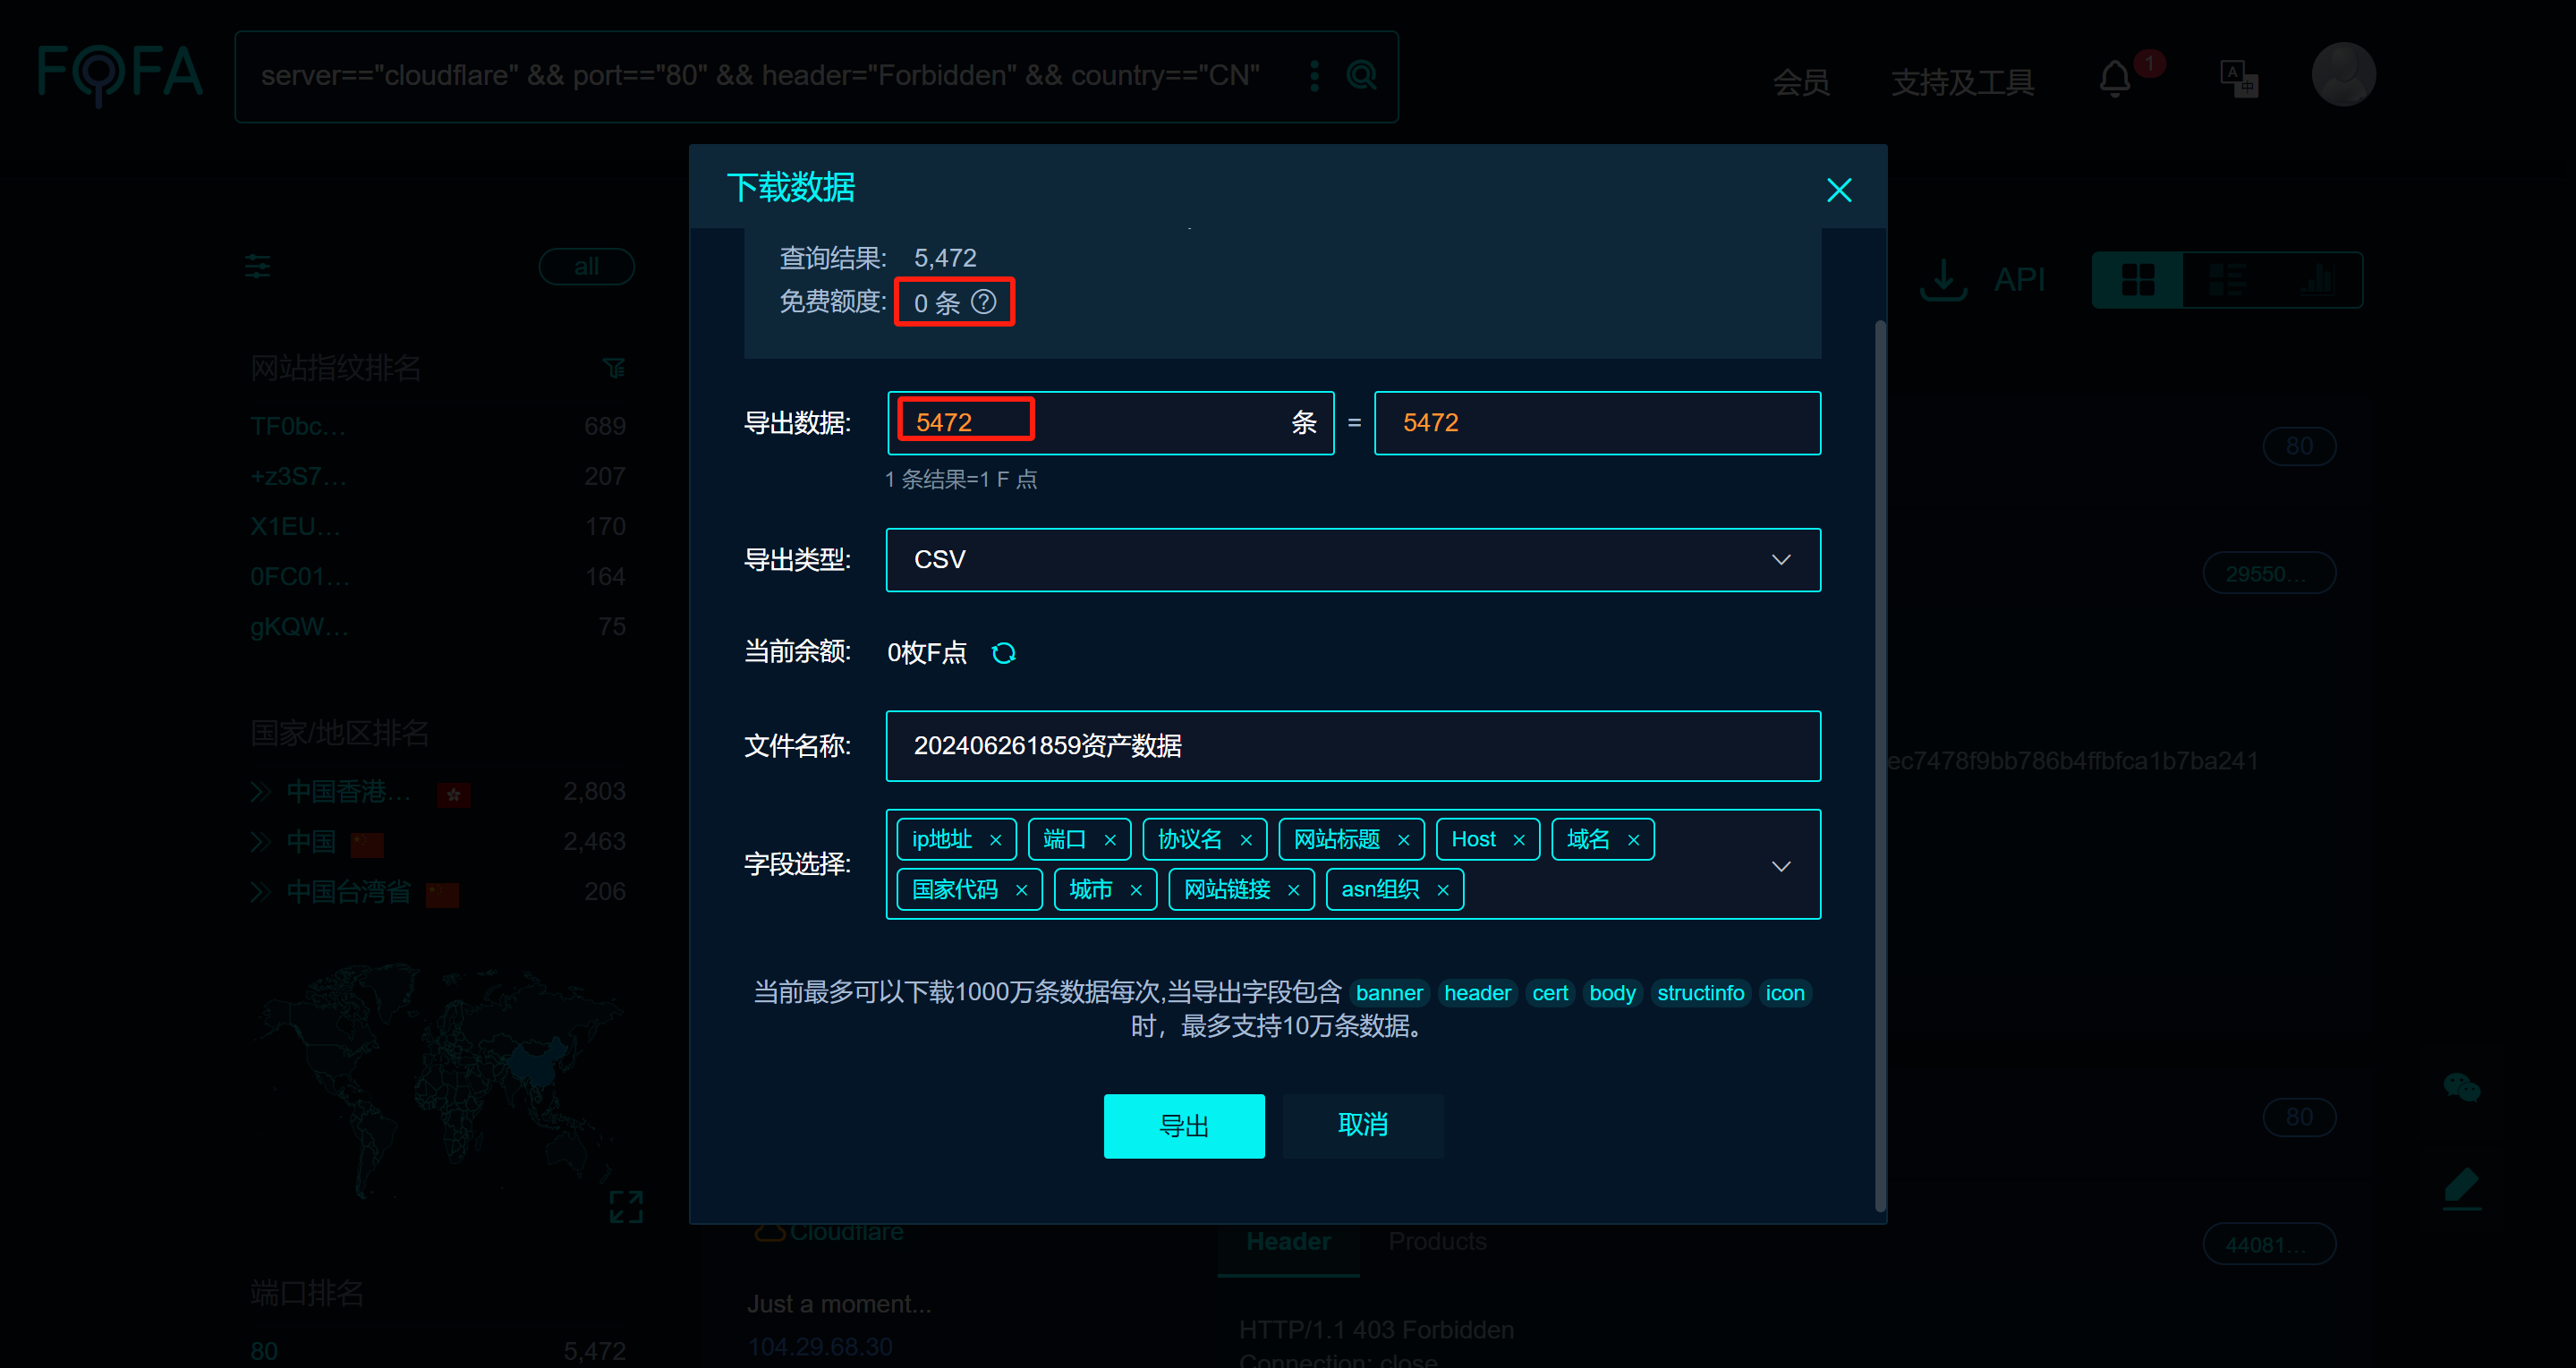Image resolution: width=2576 pixels, height=1368 pixels.
Task: Click the 导出 export button
Action: [1183, 1126]
